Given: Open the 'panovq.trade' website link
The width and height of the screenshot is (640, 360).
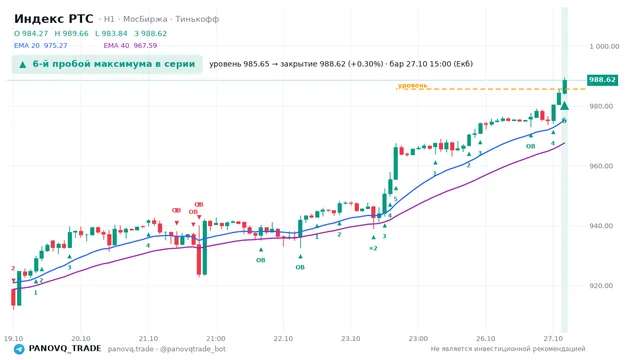Looking at the screenshot, I should pyautogui.click(x=131, y=349).
